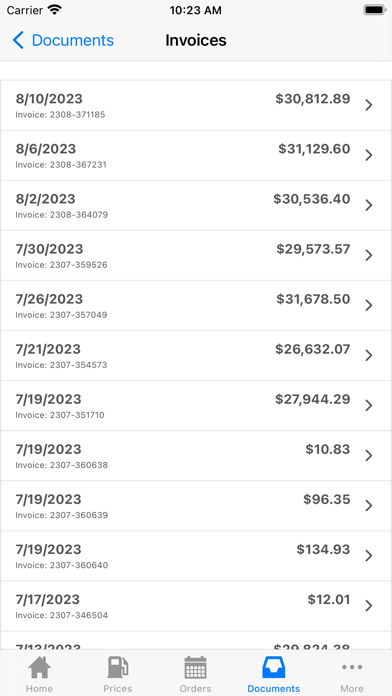Open the More ellipsis icon
The image size is (392, 696).
coord(352,667)
